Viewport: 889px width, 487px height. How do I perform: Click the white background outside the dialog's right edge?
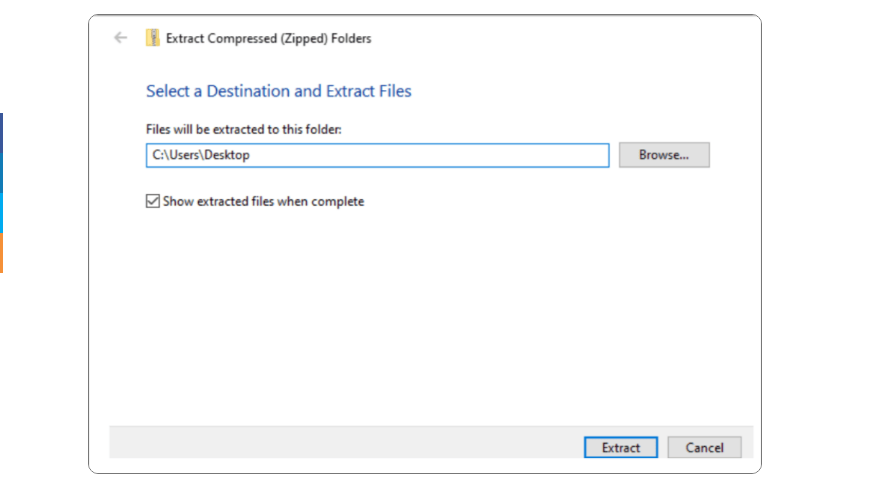(x=825, y=244)
